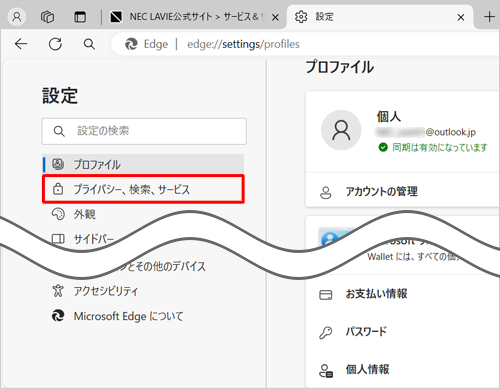Image resolution: width=500 pixels, height=389 pixels.
Task: Click 同期は有効になっています status text
Action: click(440, 147)
